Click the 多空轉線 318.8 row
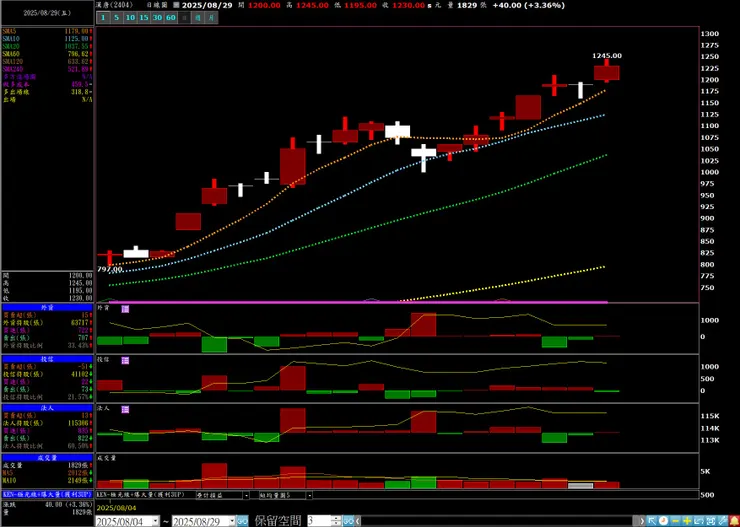This screenshot has height=527, width=740. [x=47, y=92]
